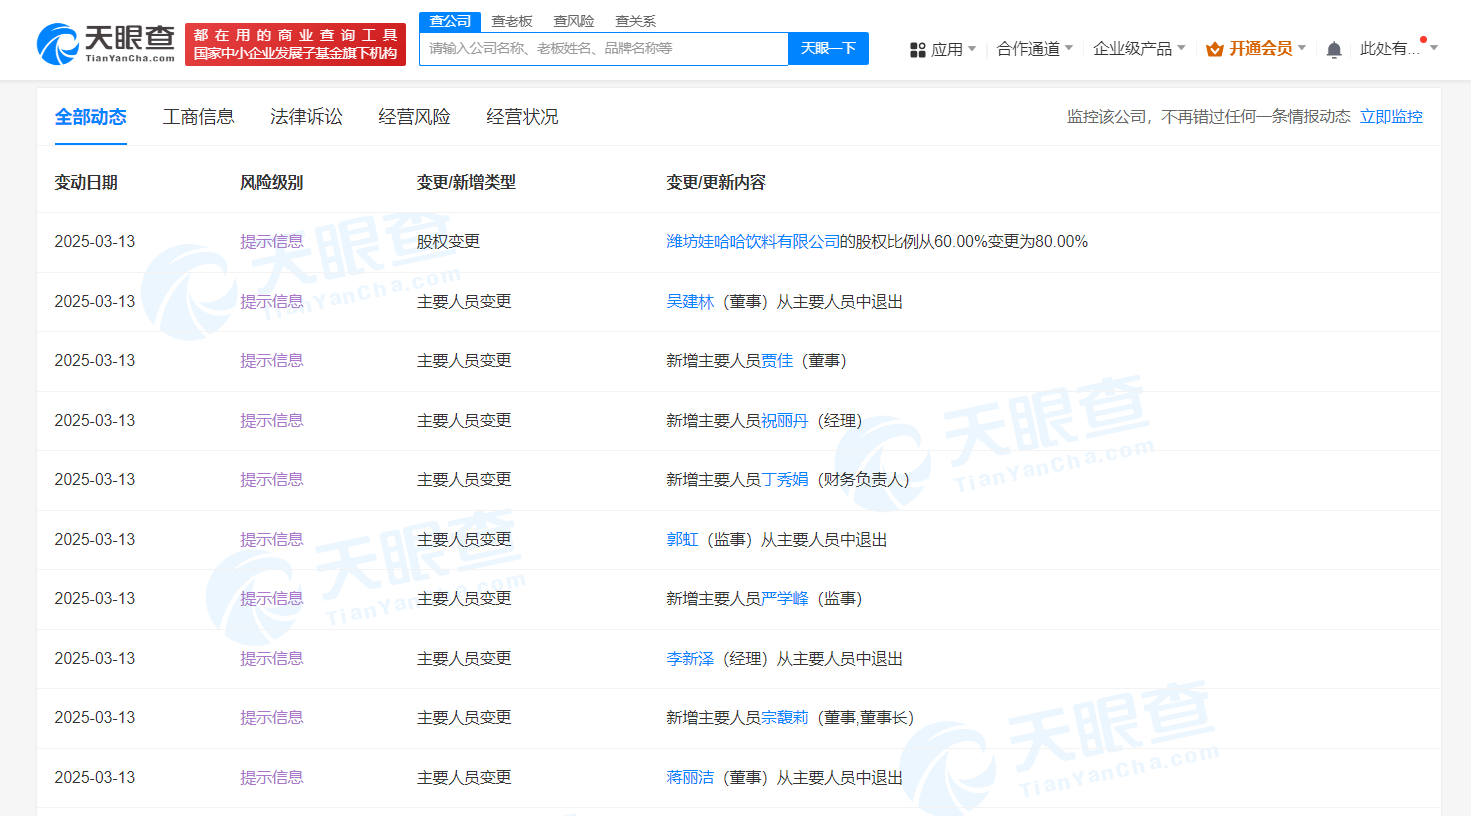Click 主要人员变更 in the 严学峰 row
The image size is (1471, 816).
point(464,599)
